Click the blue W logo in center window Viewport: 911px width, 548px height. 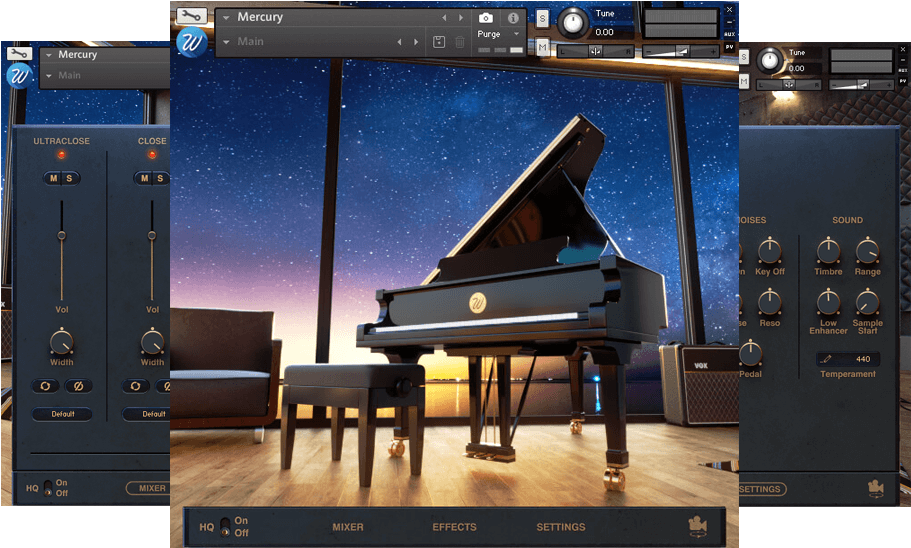(x=192, y=43)
